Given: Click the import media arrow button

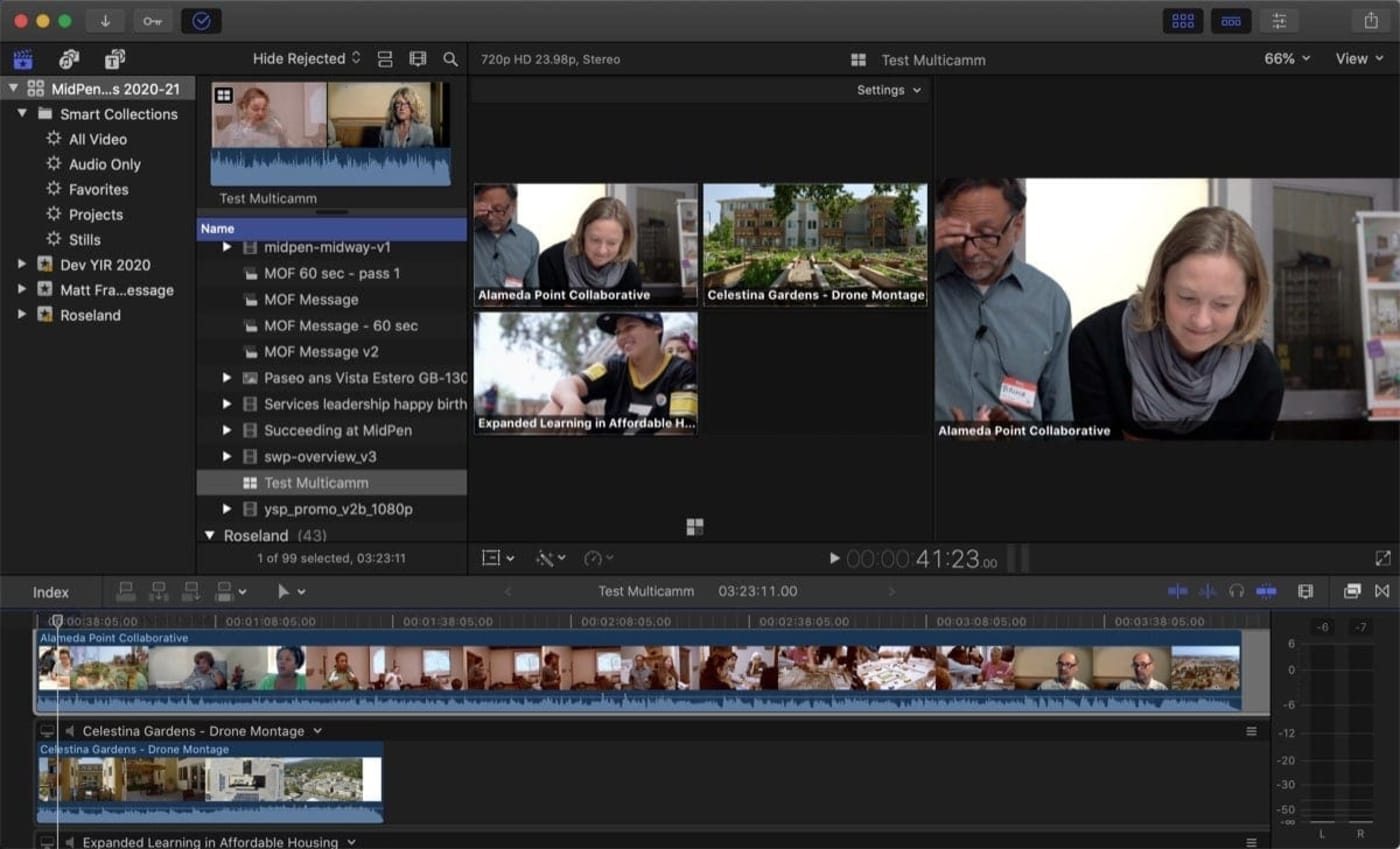Looking at the screenshot, I should pyautogui.click(x=105, y=21).
